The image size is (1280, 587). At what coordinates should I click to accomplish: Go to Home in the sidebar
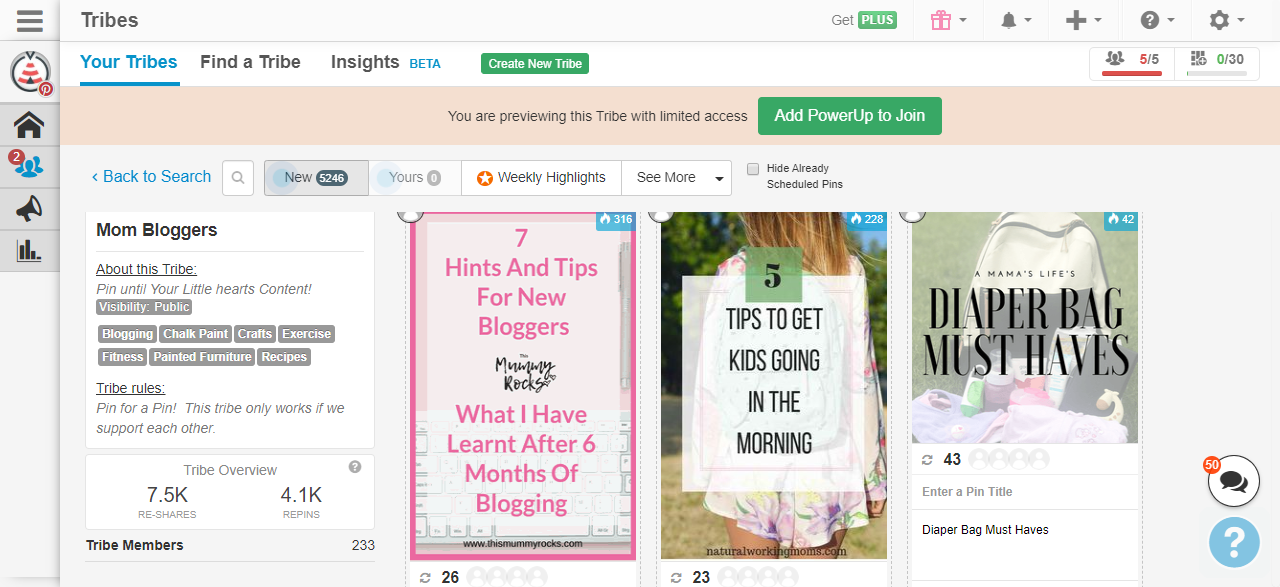[29, 125]
